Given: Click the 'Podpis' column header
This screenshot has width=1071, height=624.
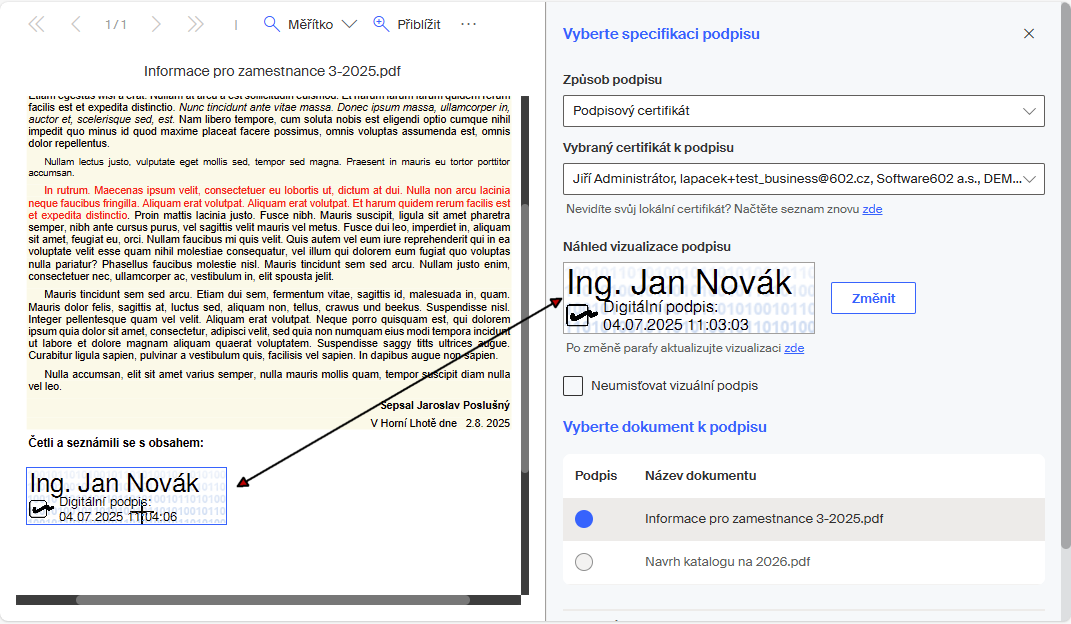Looking at the screenshot, I should tap(596, 476).
